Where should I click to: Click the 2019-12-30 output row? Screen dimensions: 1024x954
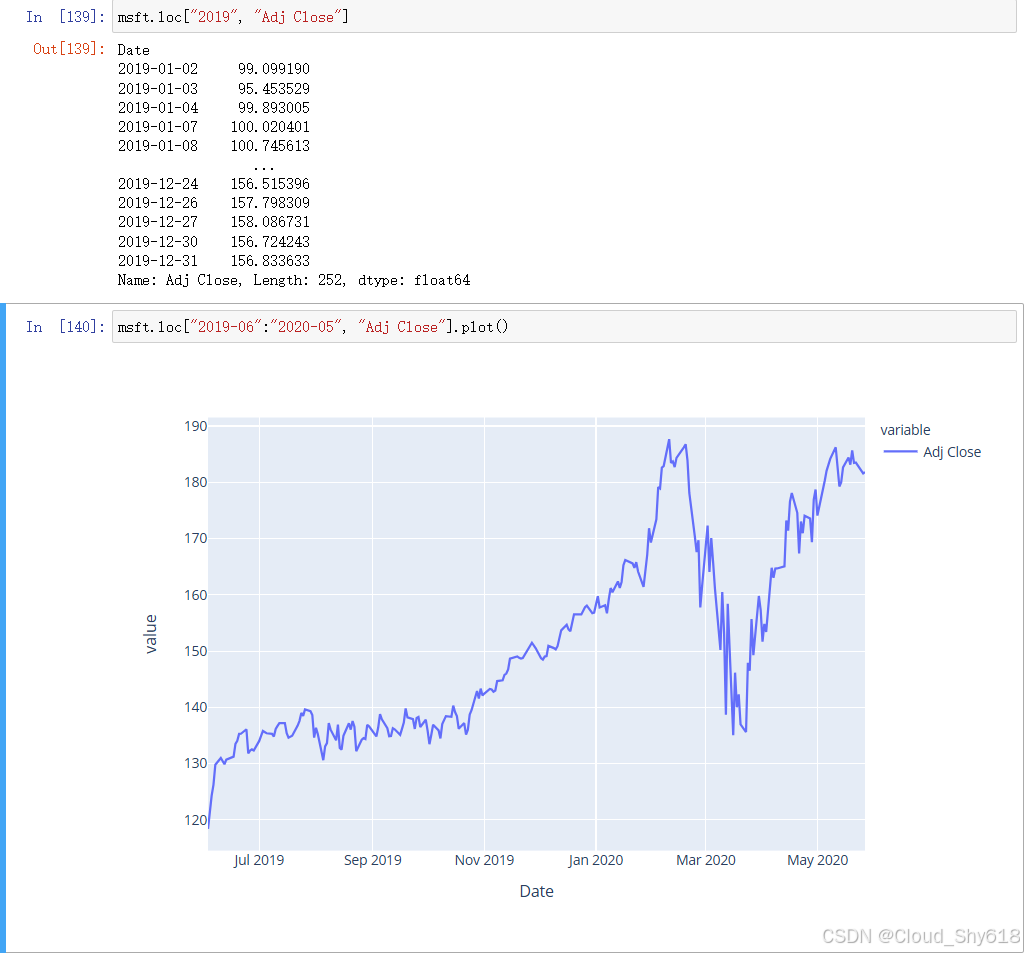click(214, 241)
